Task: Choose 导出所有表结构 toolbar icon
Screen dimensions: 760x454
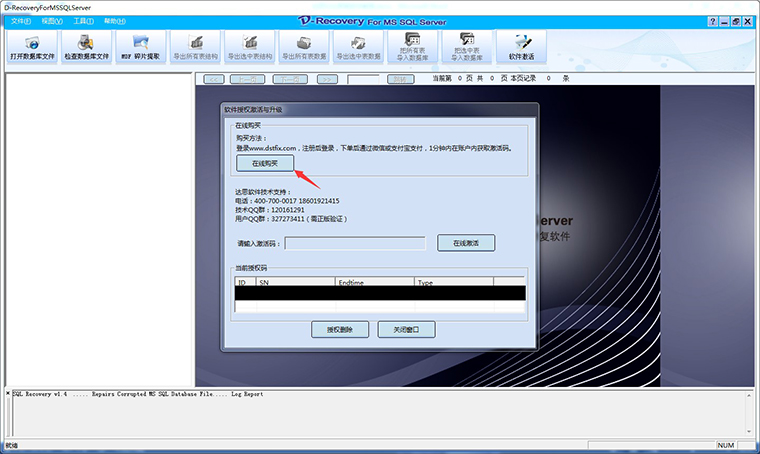Action: coord(195,47)
